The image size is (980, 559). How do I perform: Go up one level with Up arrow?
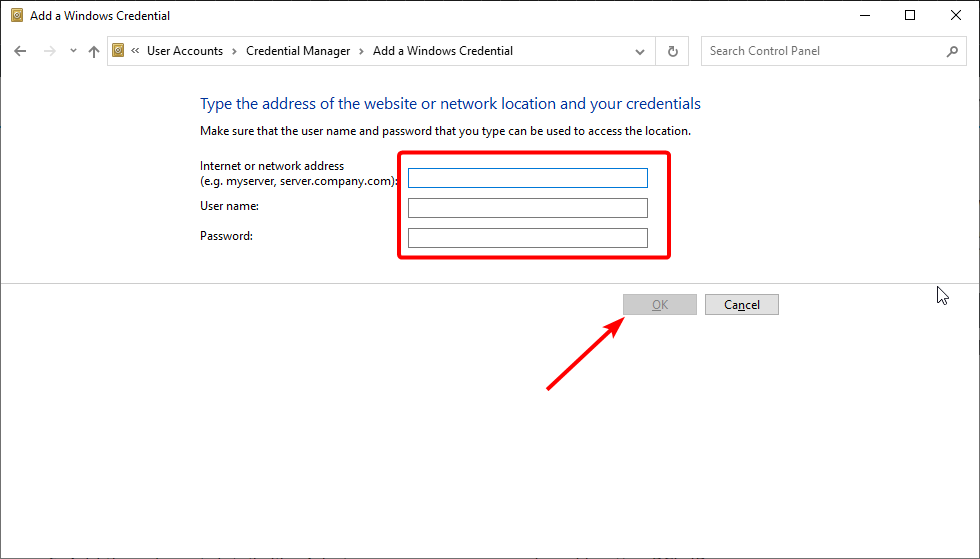[x=94, y=51]
